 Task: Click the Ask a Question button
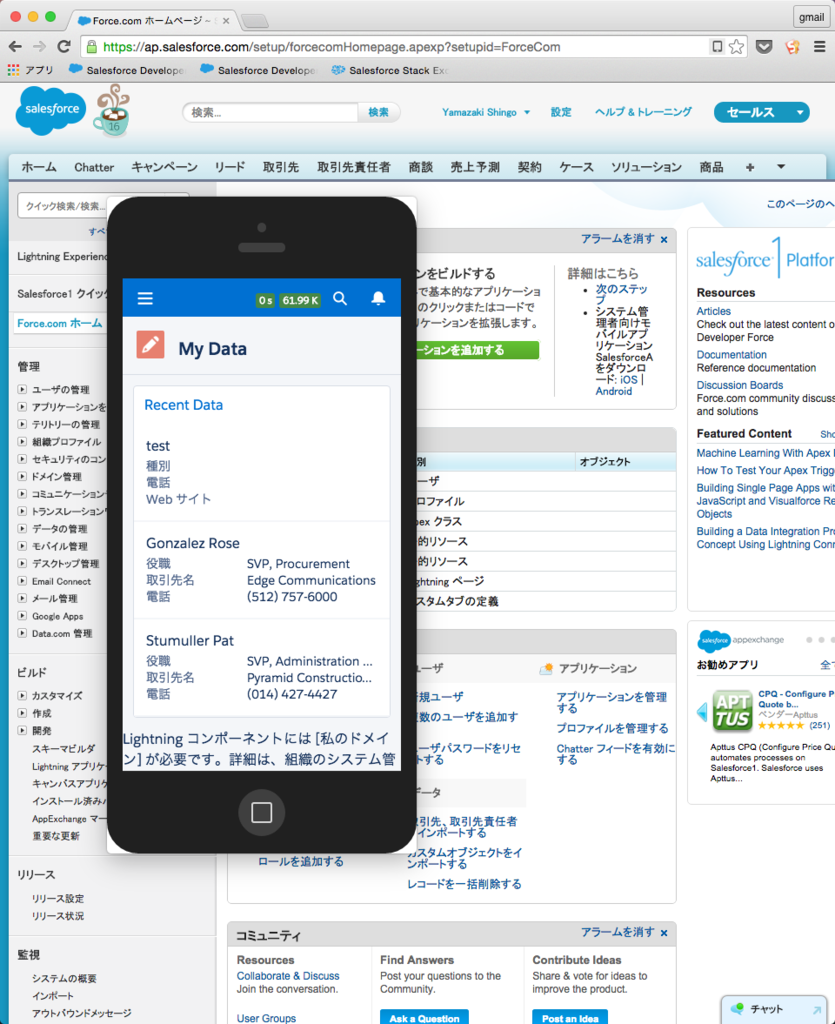pyautogui.click(x=424, y=1017)
